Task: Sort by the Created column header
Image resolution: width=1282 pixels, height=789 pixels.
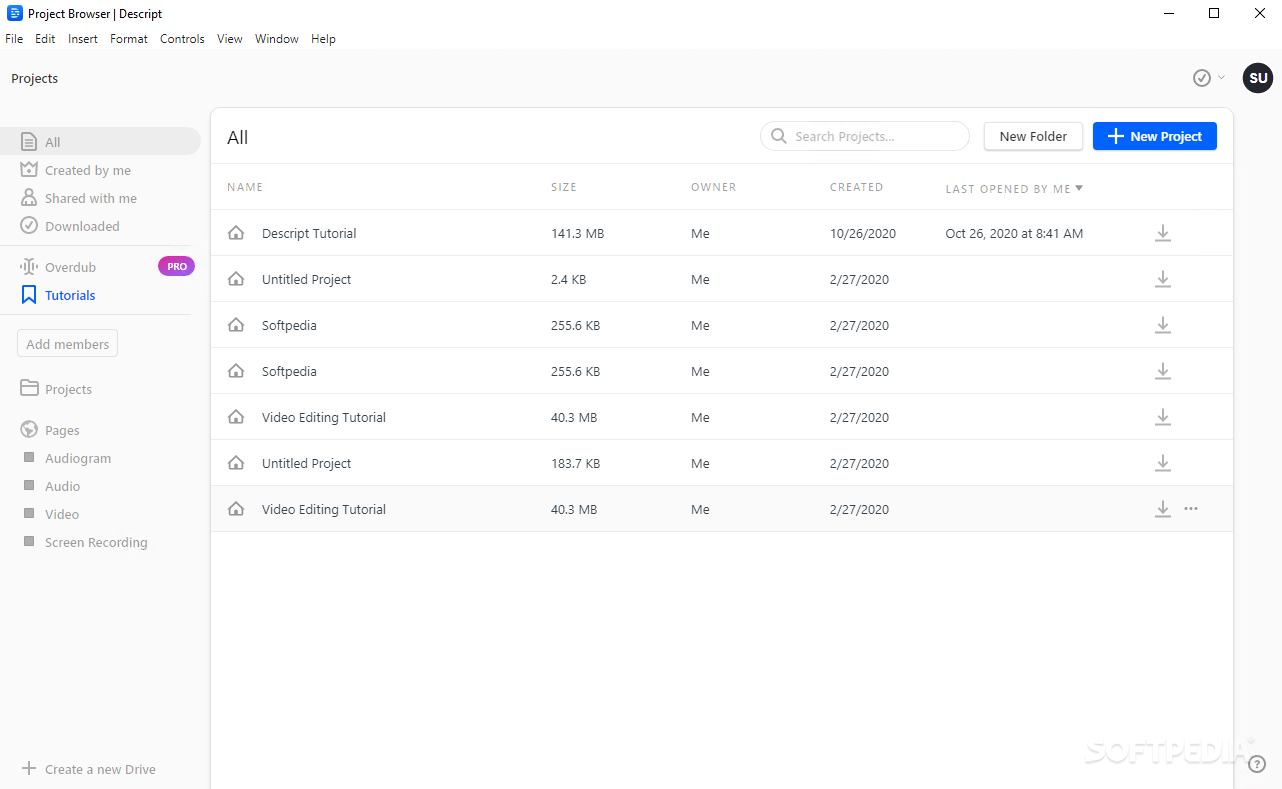Action: (856, 187)
